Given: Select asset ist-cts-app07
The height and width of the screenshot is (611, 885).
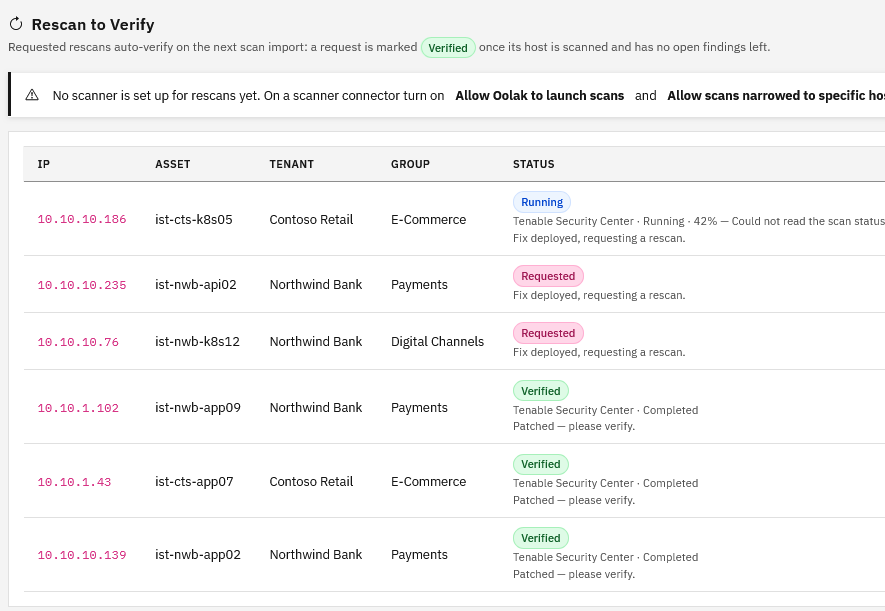Looking at the screenshot, I should click(x=194, y=481).
